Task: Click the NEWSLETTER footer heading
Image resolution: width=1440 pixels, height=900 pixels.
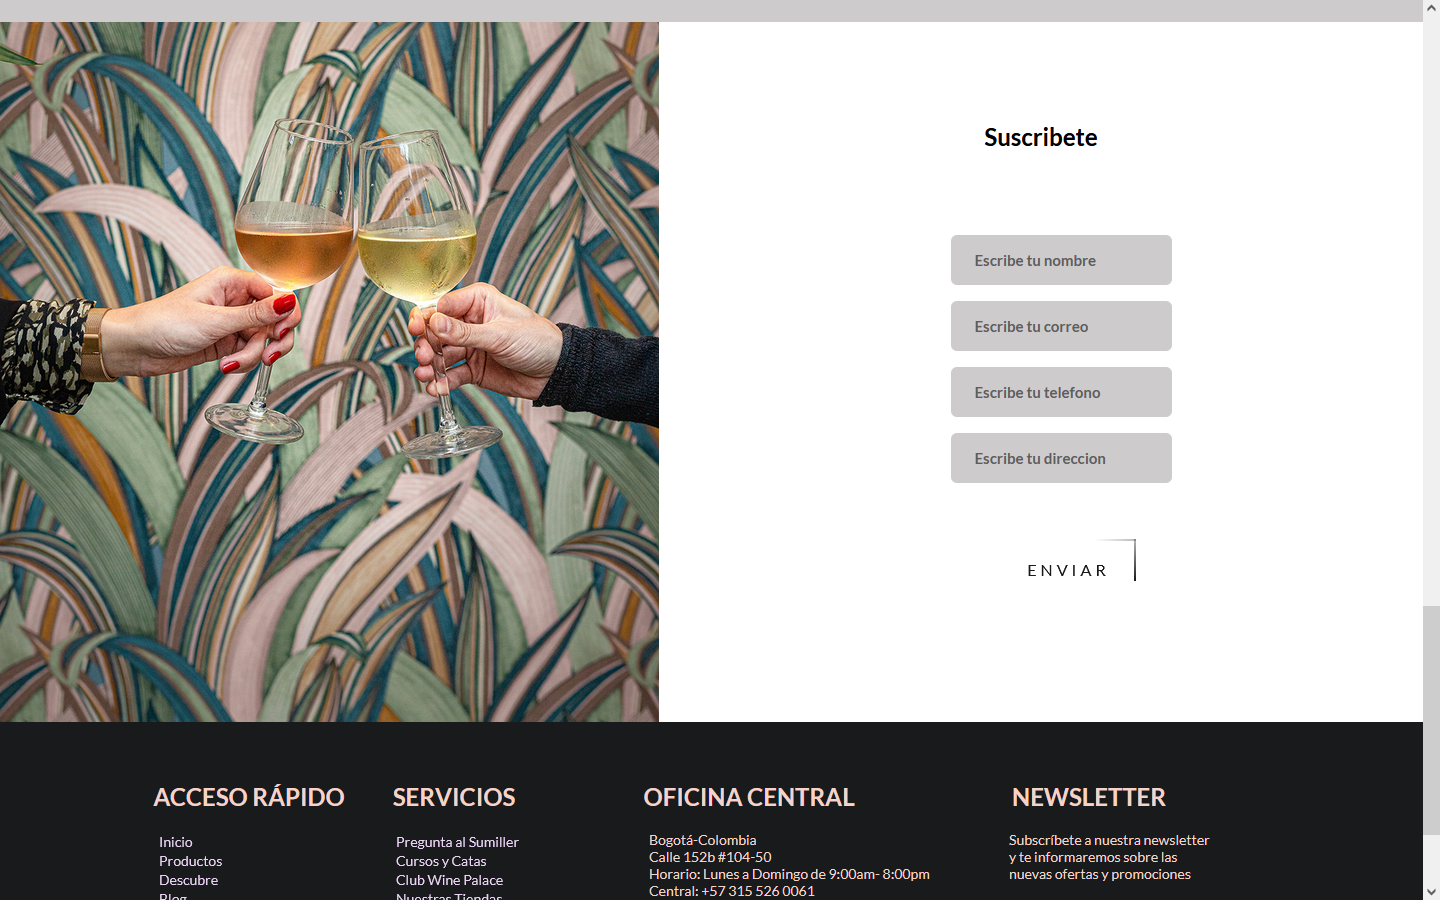Action: pyautogui.click(x=1089, y=797)
